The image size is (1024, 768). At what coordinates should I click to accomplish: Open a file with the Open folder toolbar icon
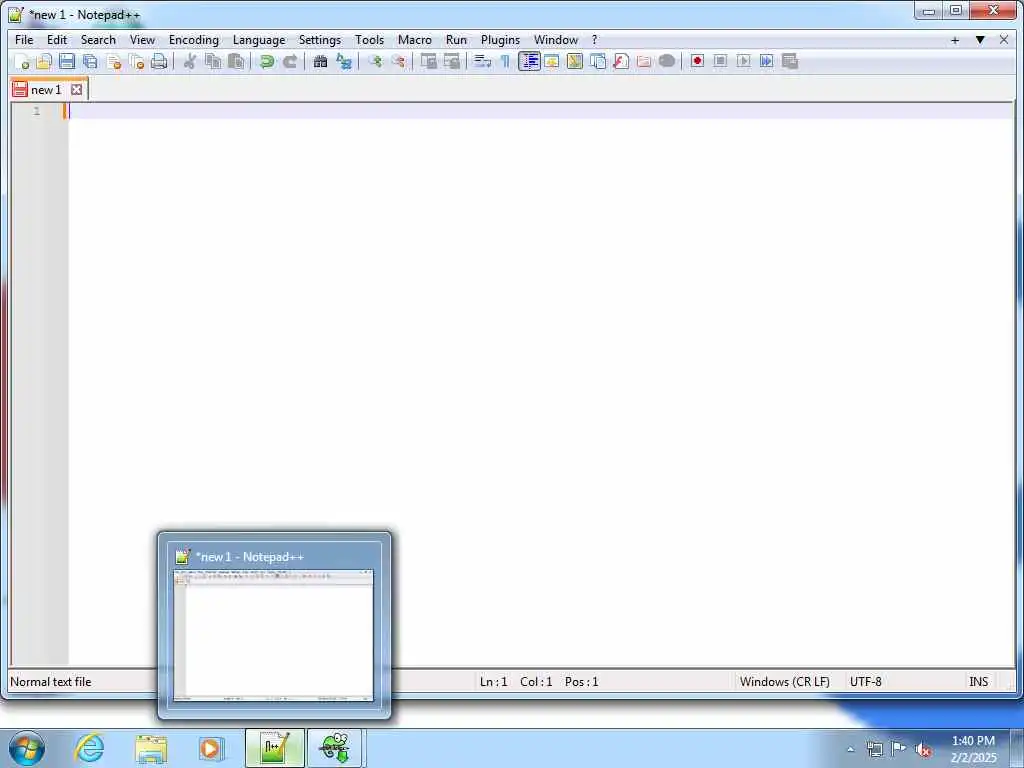pos(44,61)
